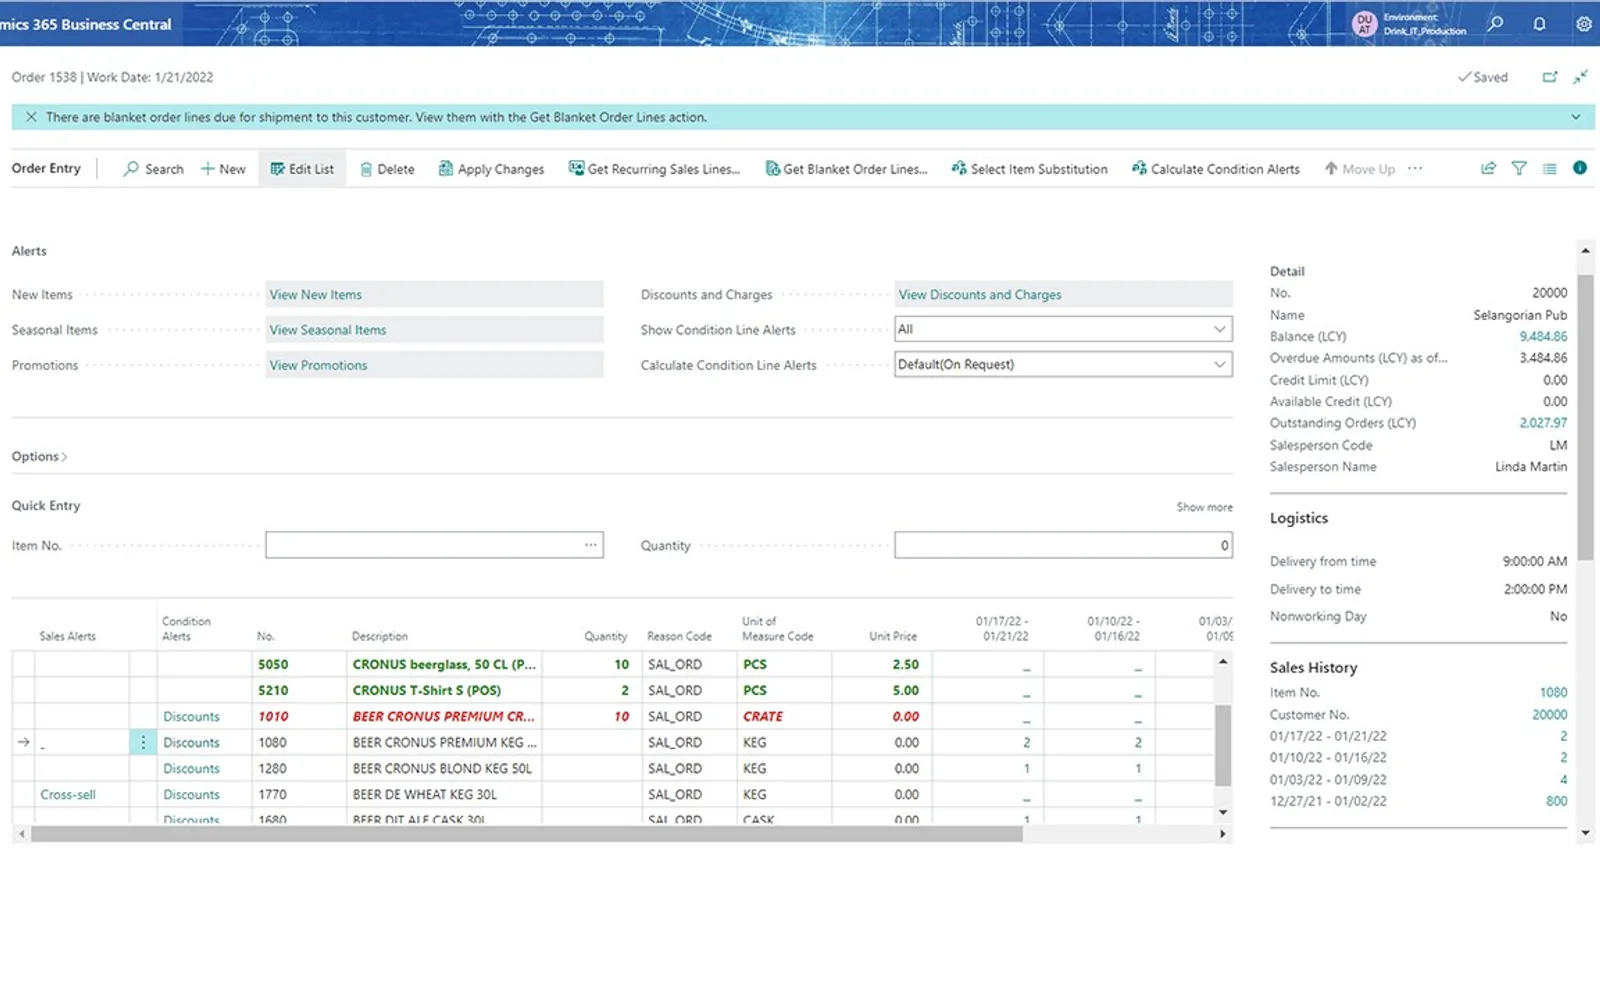Open Calculate Condition Line Alerts dropdown
Viewport: 1600px width, 1000px height.
click(x=1063, y=364)
